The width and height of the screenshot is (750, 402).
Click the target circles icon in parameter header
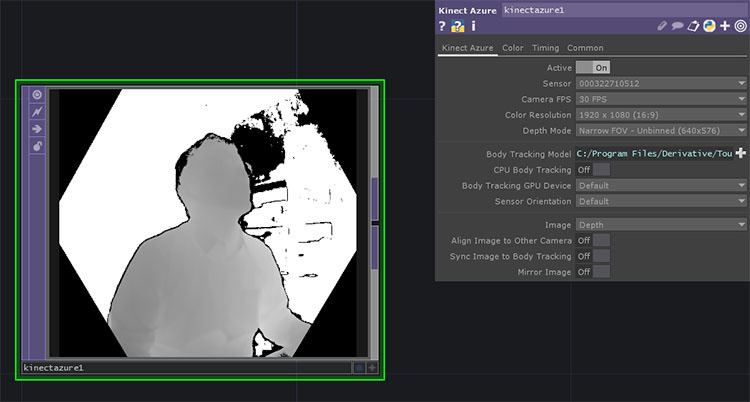coord(740,26)
